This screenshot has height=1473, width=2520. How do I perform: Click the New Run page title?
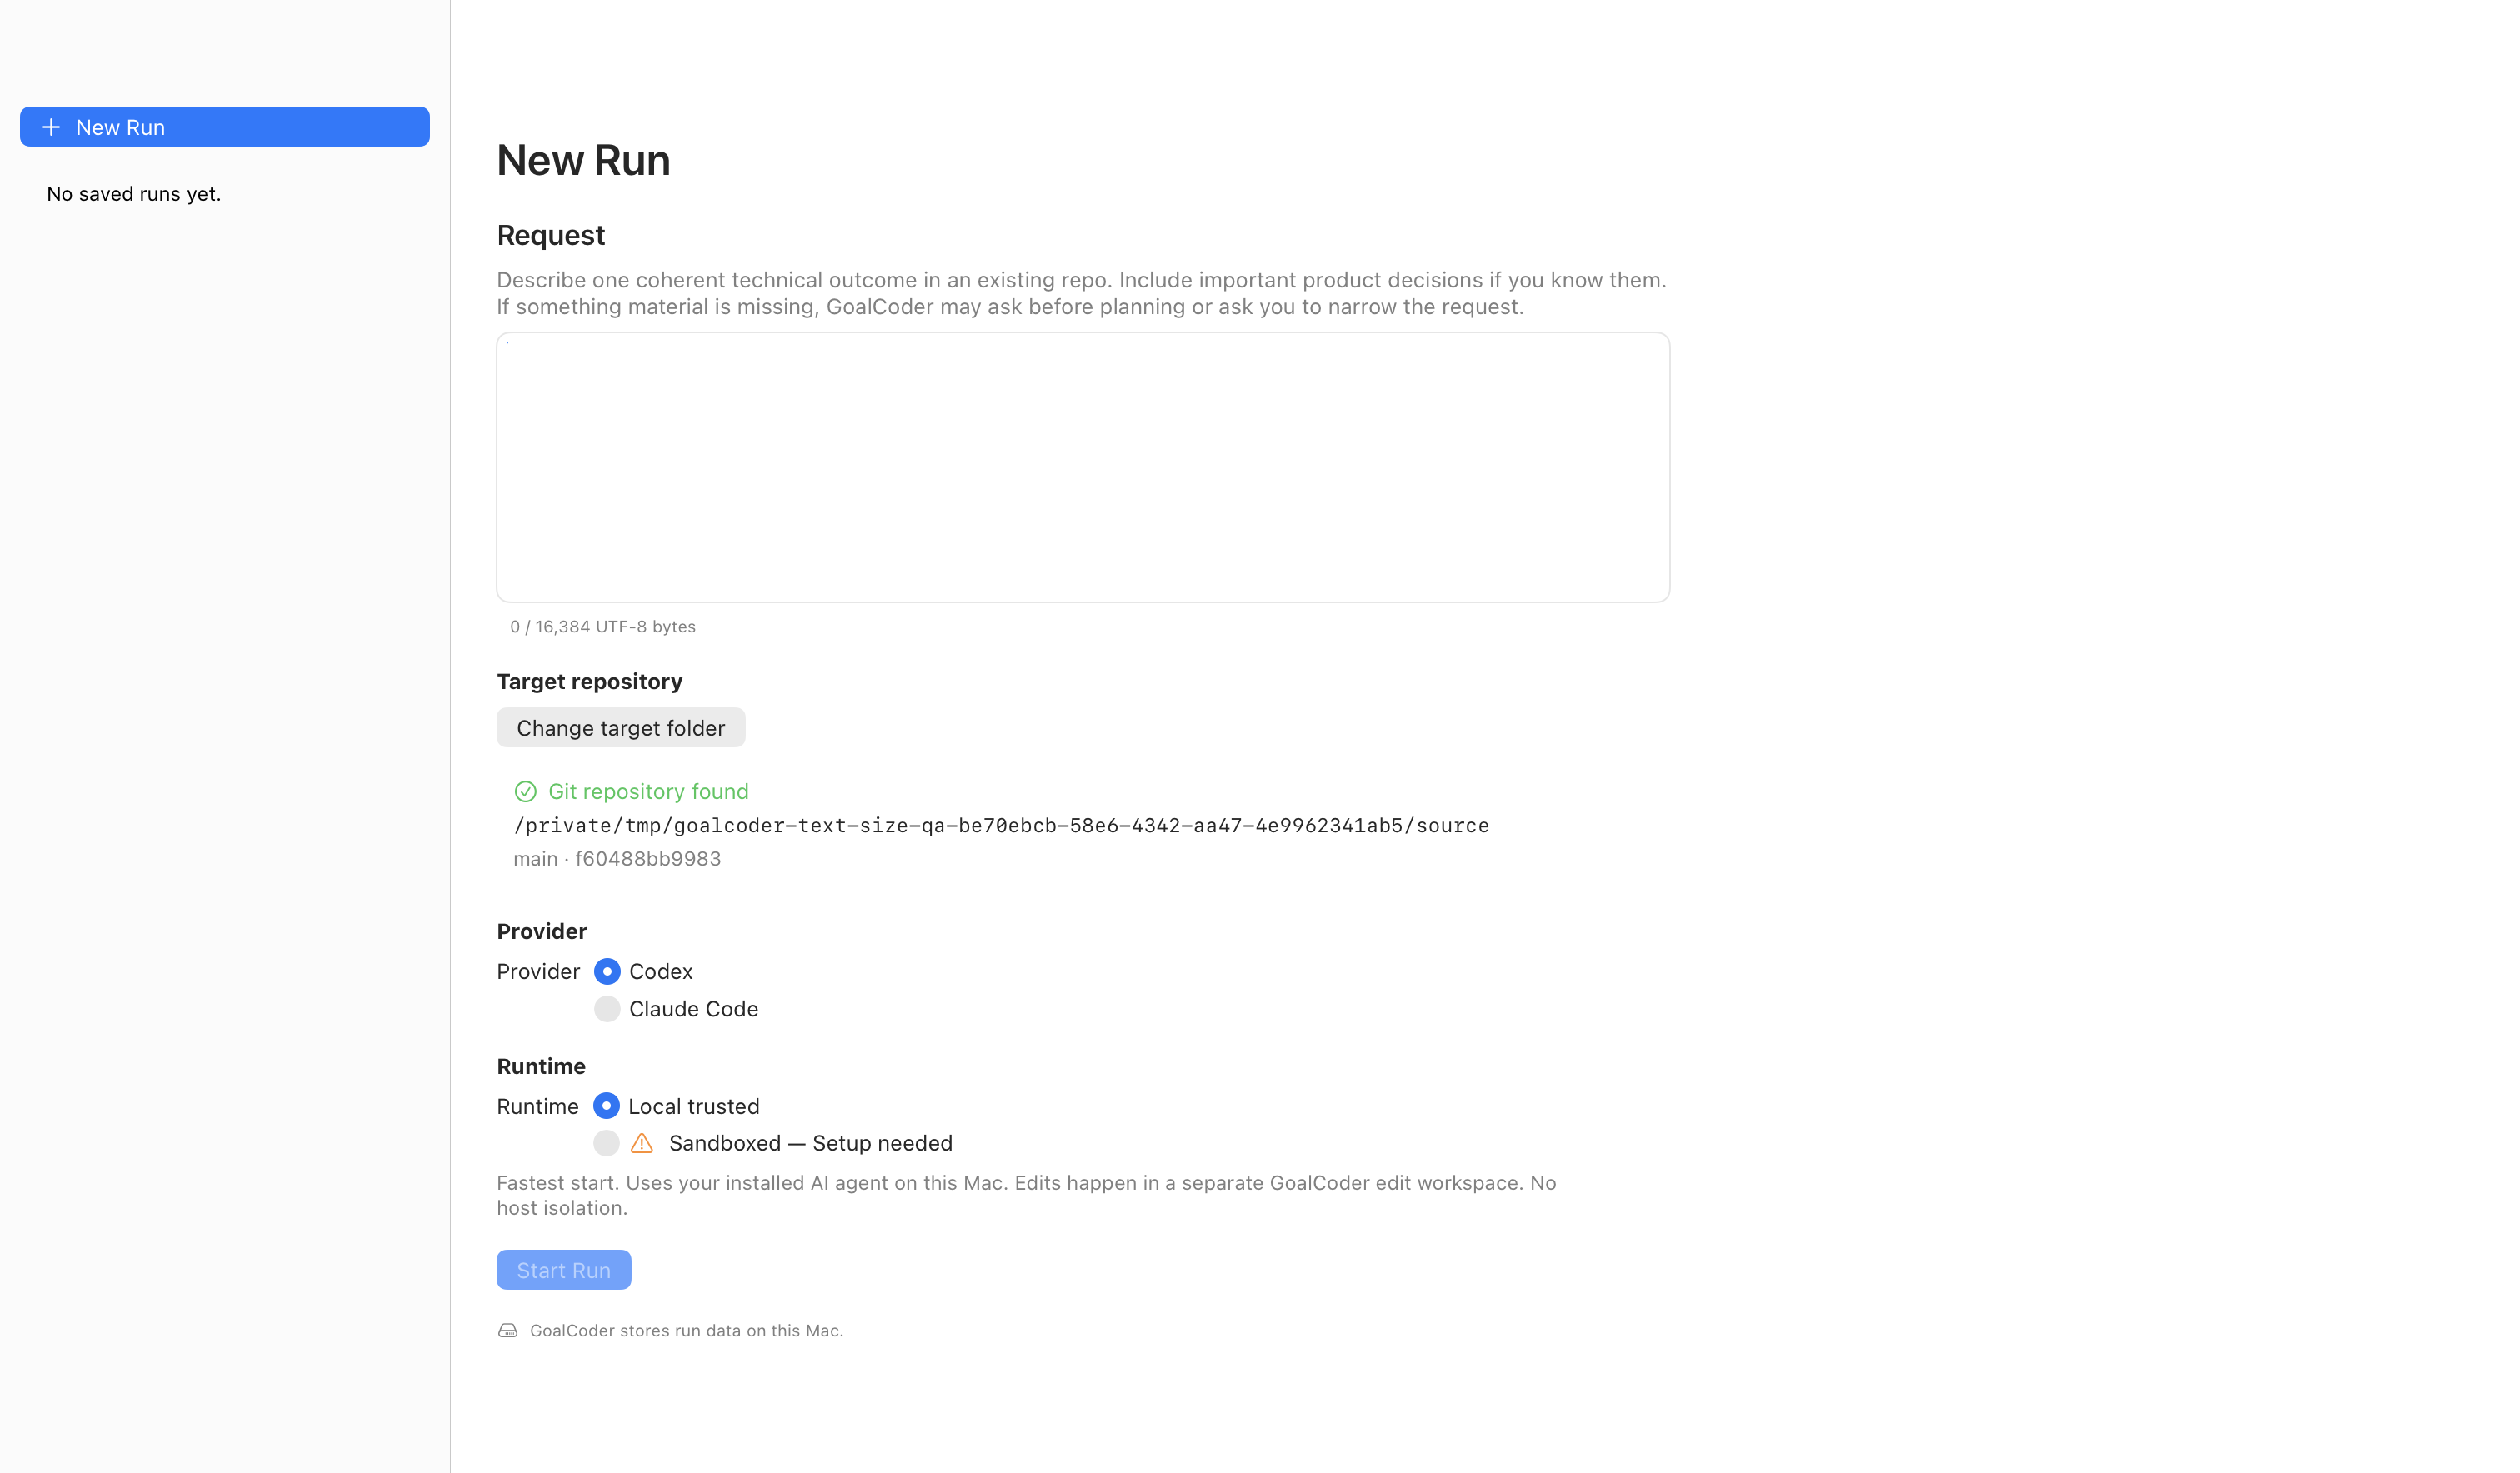tap(584, 161)
